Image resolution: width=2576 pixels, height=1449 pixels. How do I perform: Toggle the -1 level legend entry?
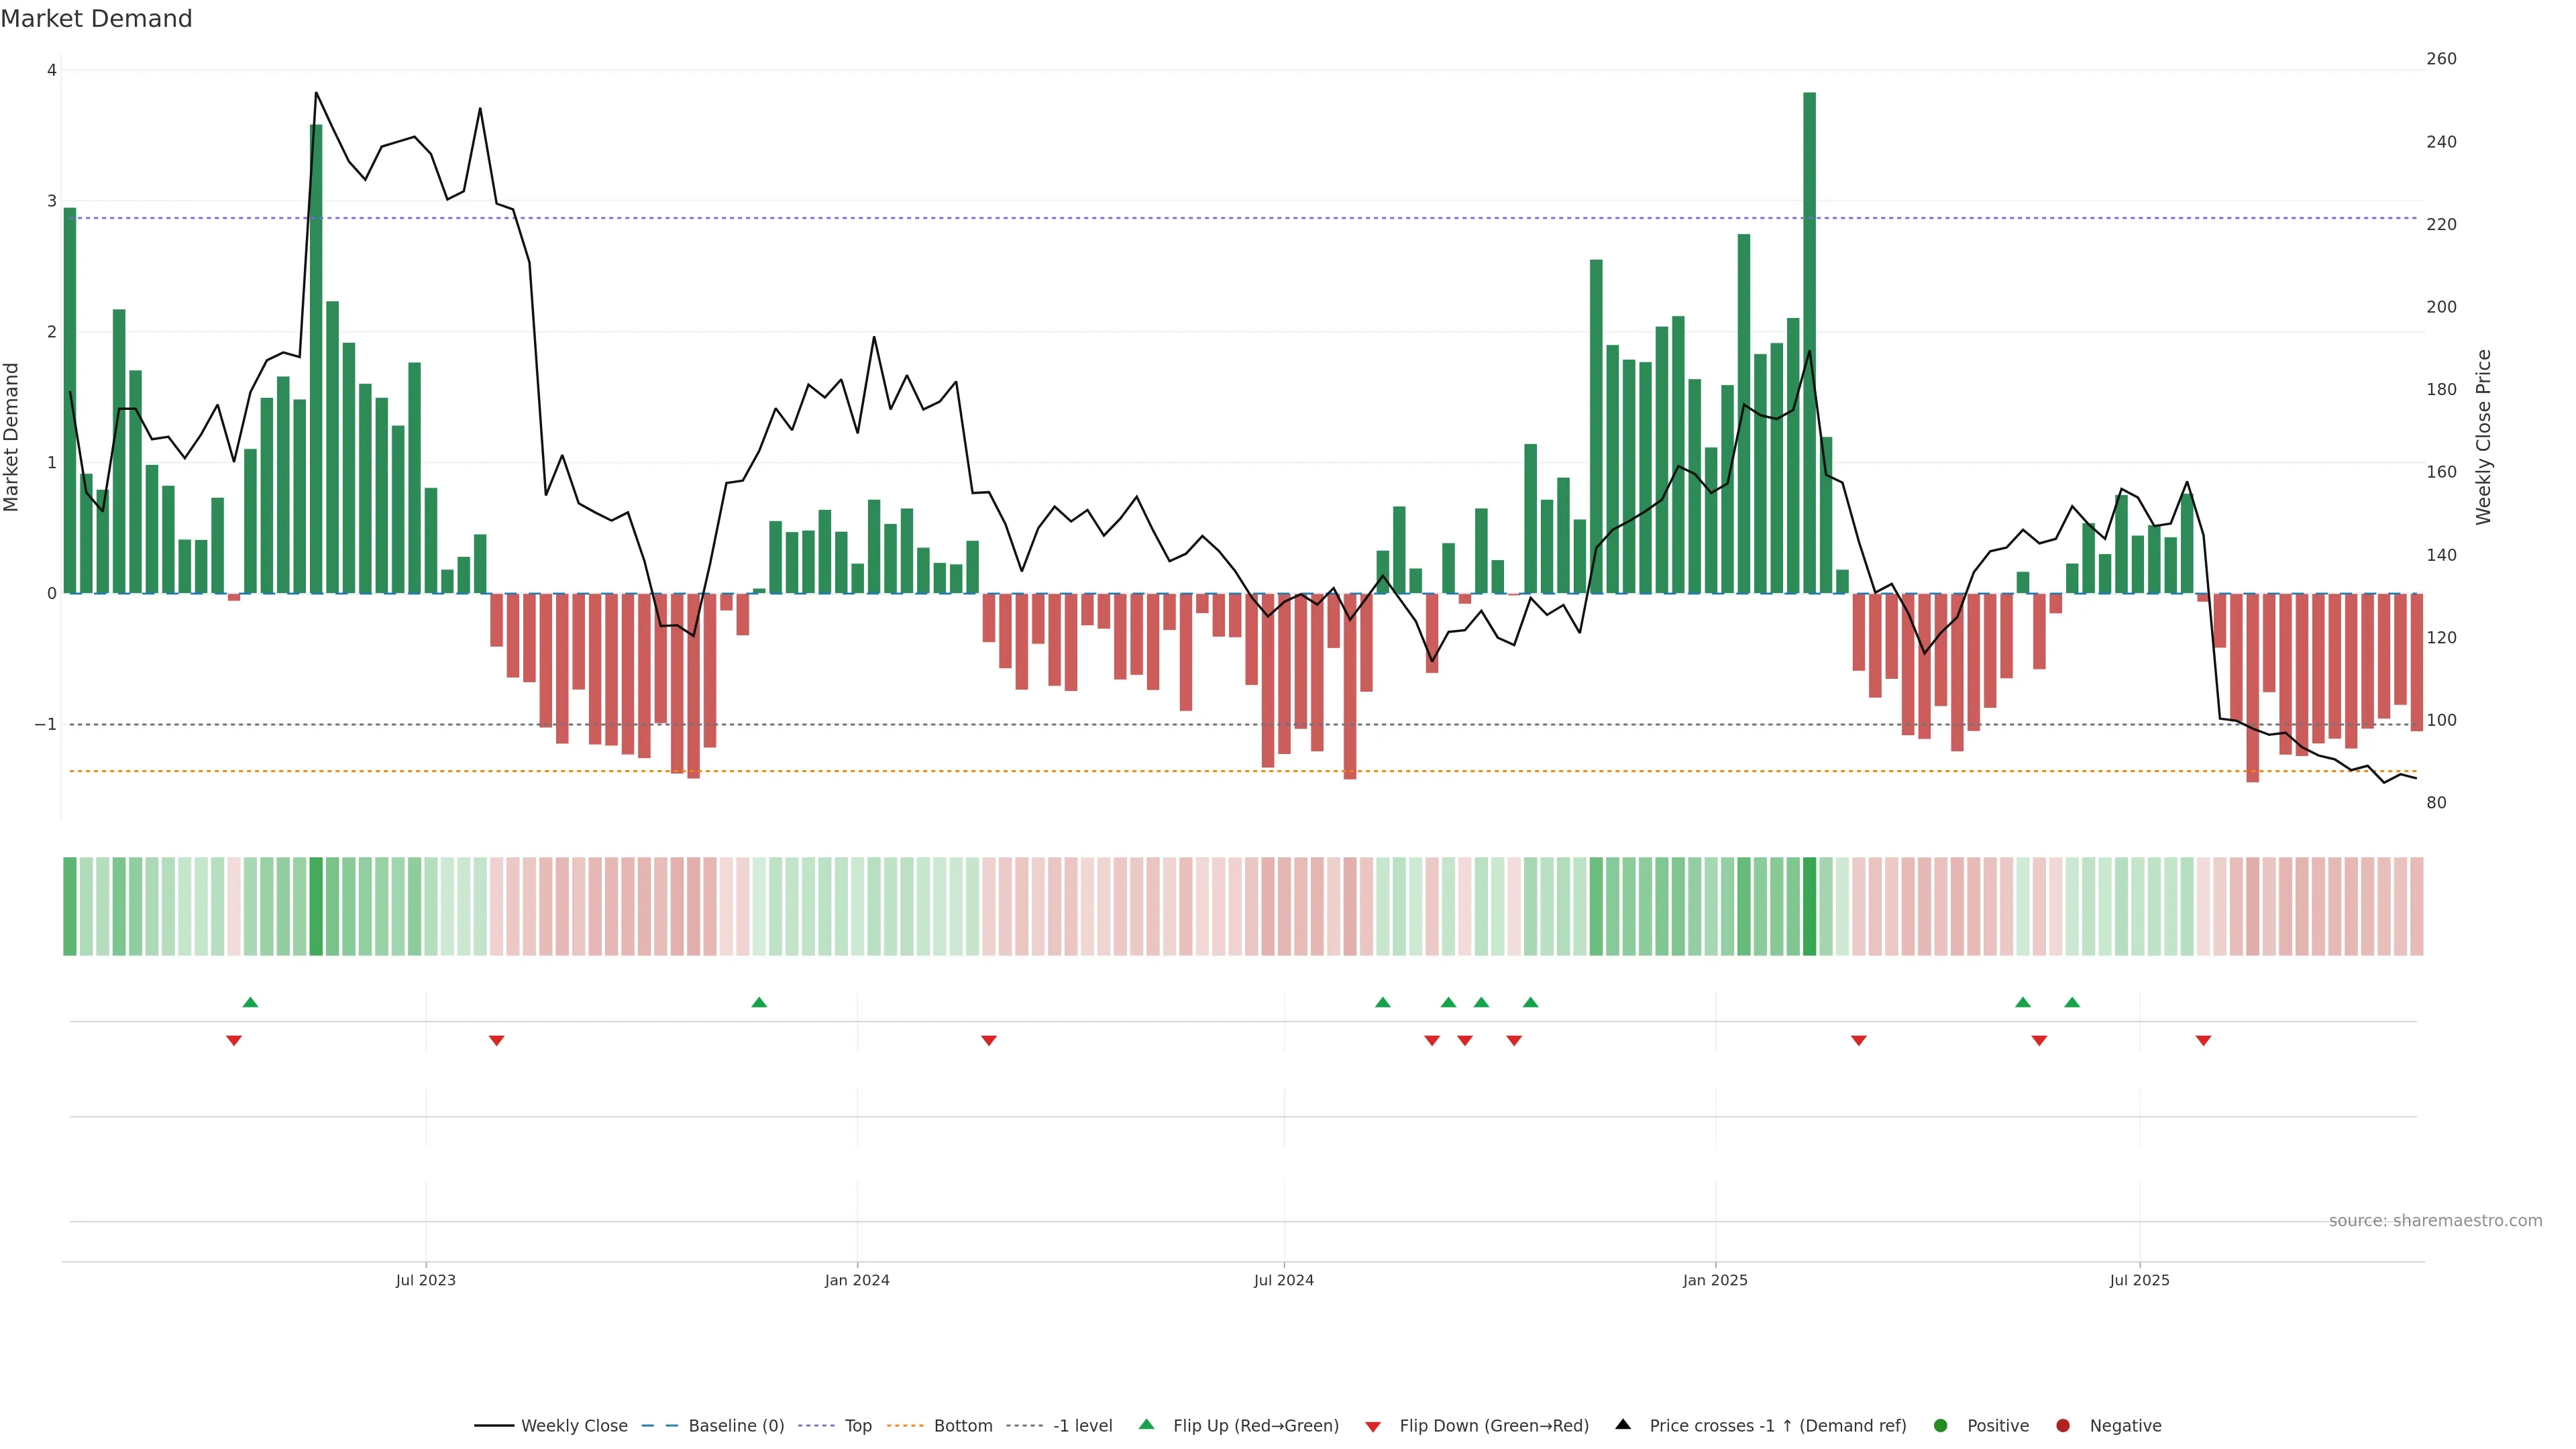[1082, 1425]
